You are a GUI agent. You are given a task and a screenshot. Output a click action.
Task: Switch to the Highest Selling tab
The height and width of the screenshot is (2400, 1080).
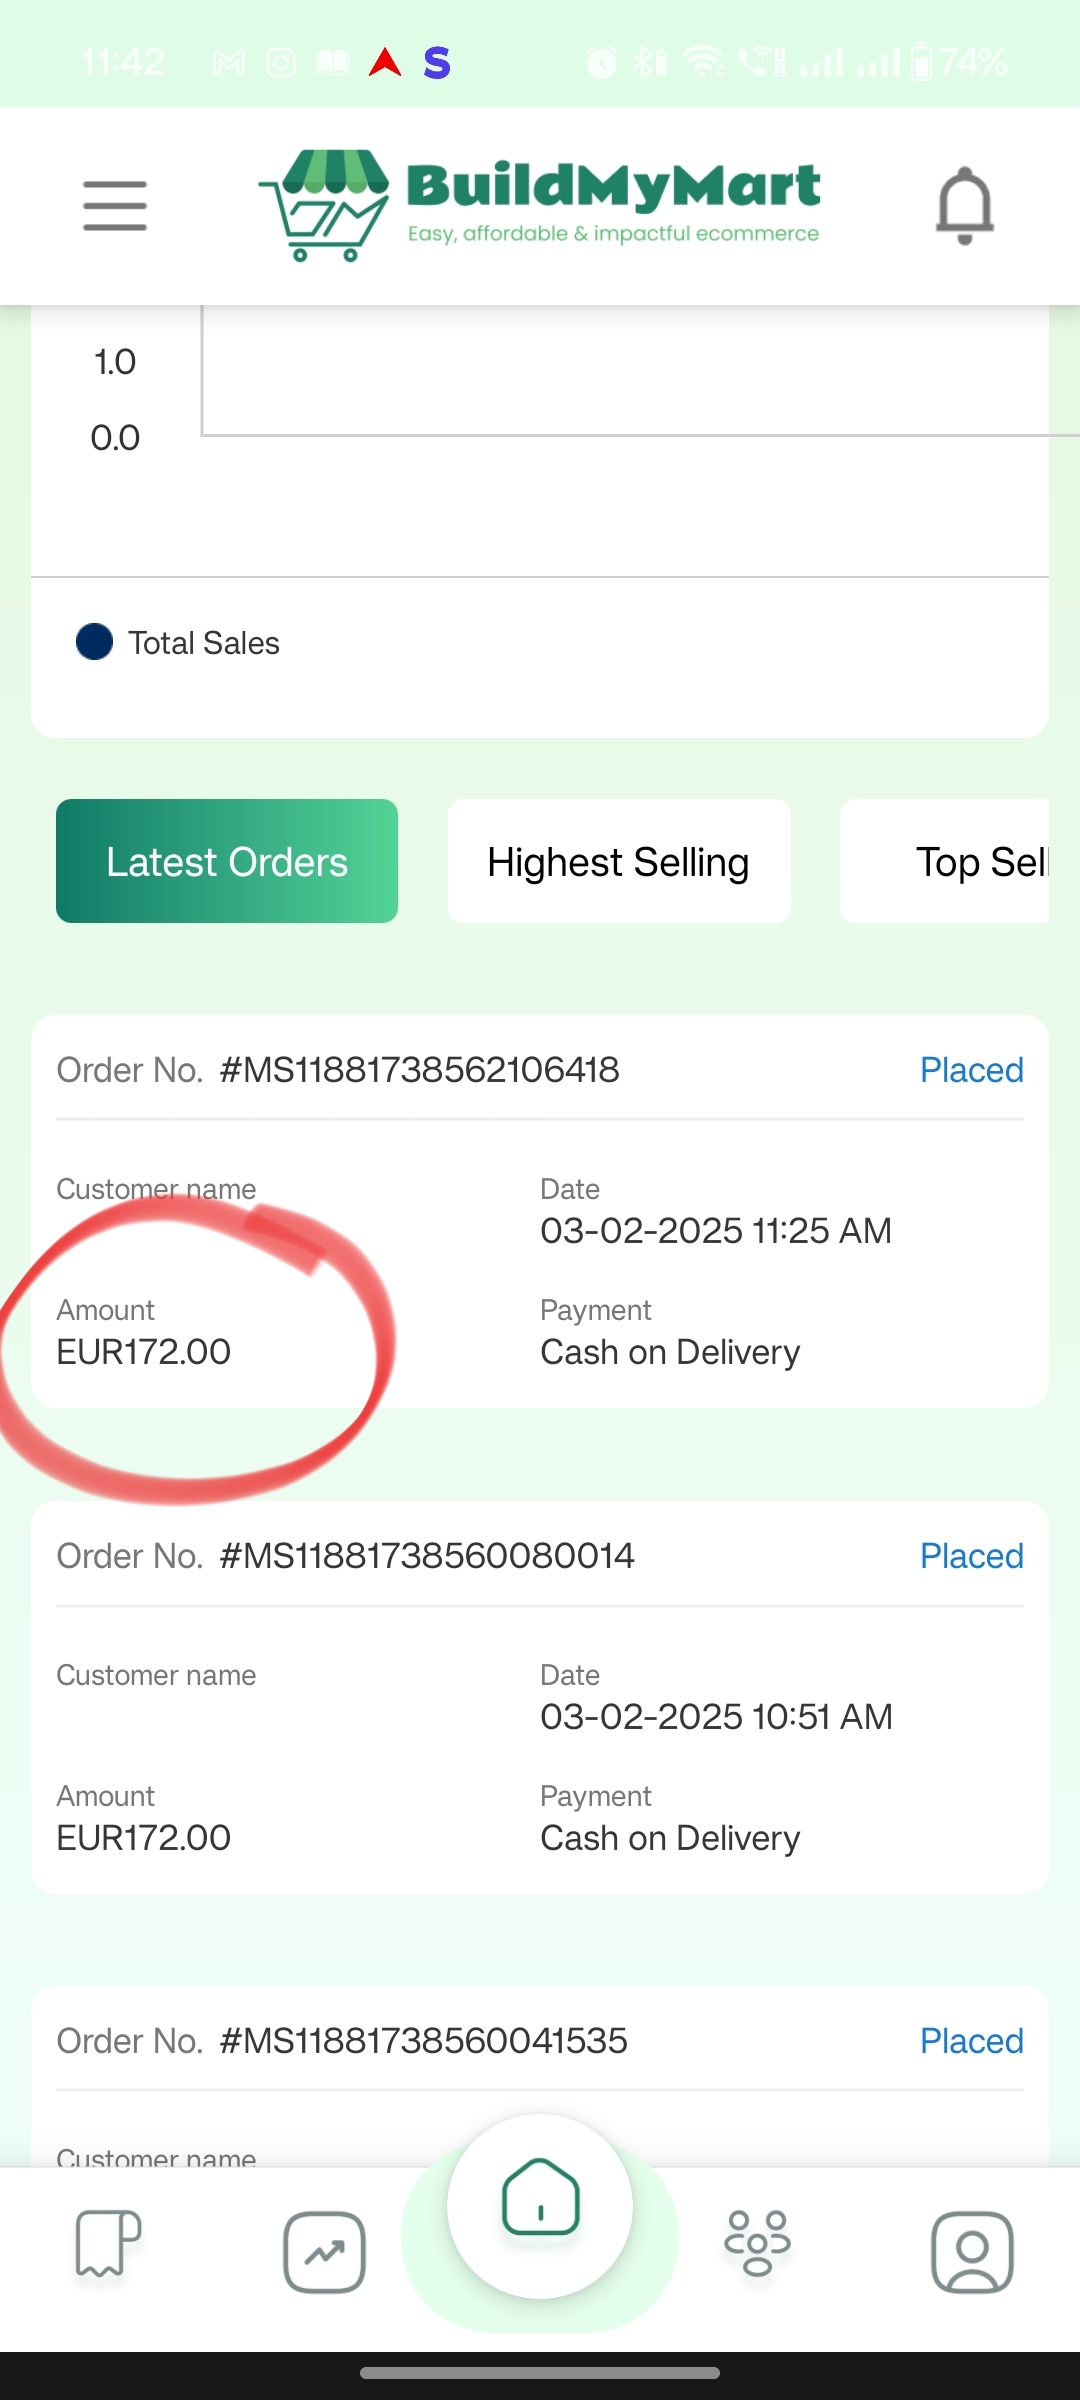[x=619, y=861]
